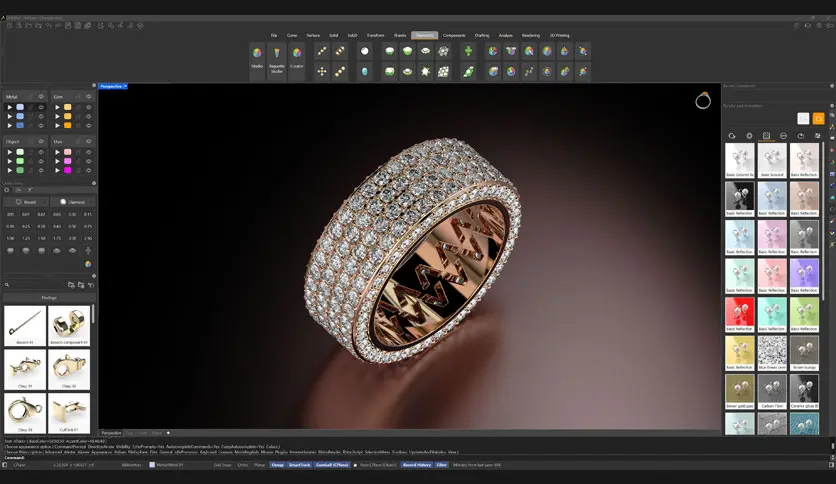Click the refresh icon right of the search box
The image size is (836, 484).
[x=91, y=285]
